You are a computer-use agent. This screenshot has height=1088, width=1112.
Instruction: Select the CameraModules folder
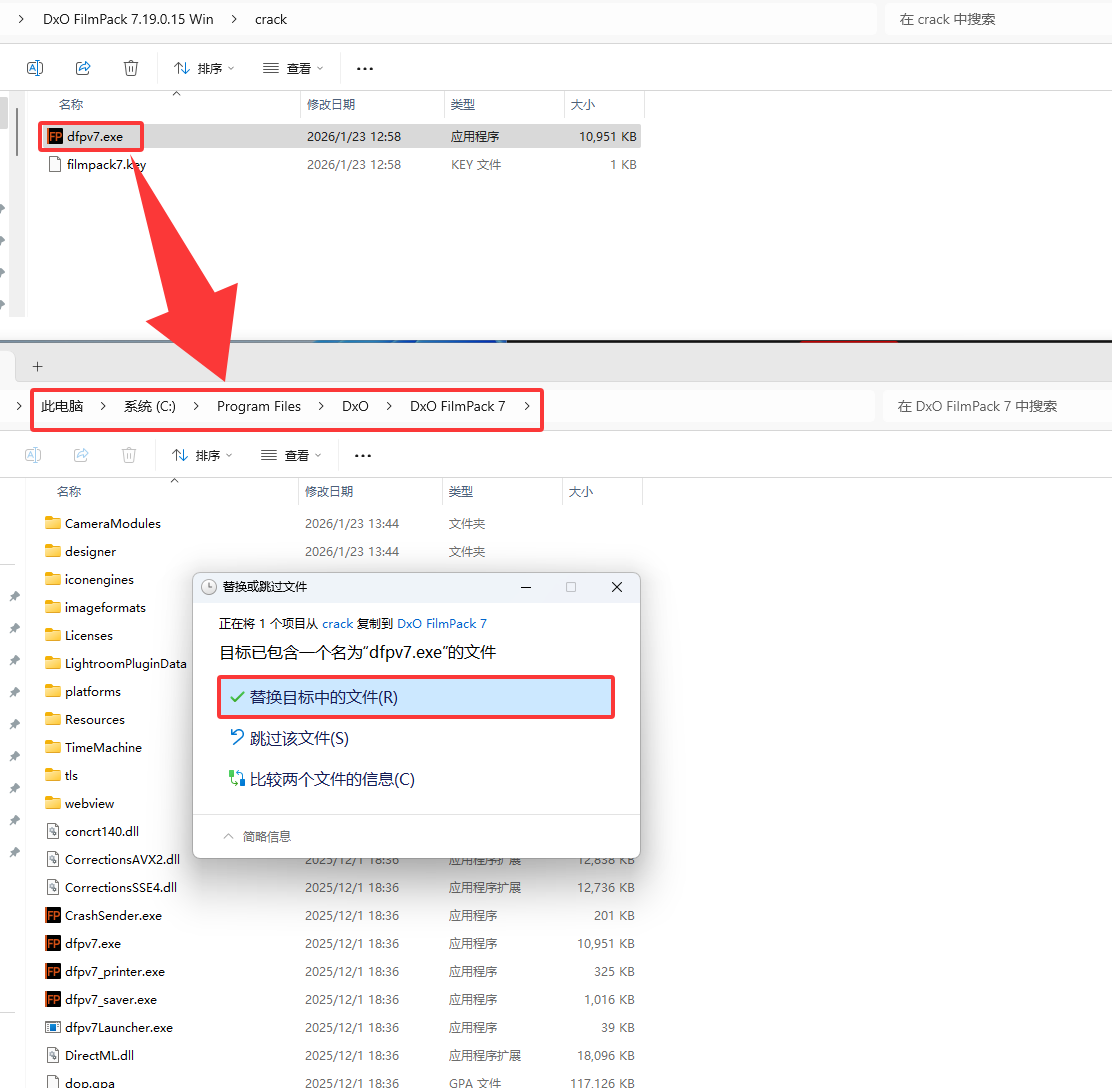pos(103,523)
